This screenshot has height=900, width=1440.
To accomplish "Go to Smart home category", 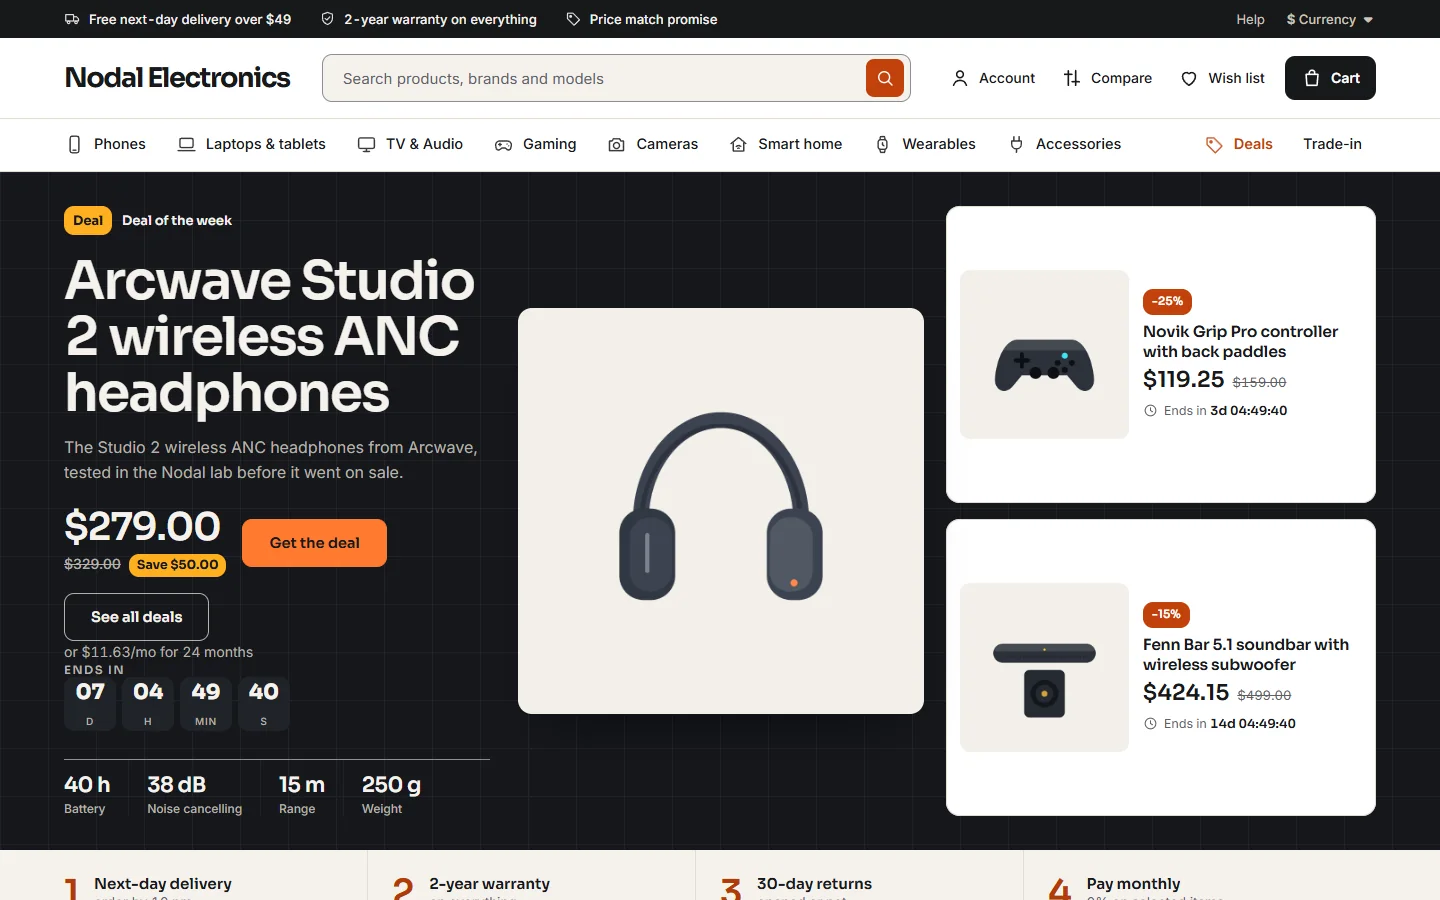I will (x=786, y=144).
